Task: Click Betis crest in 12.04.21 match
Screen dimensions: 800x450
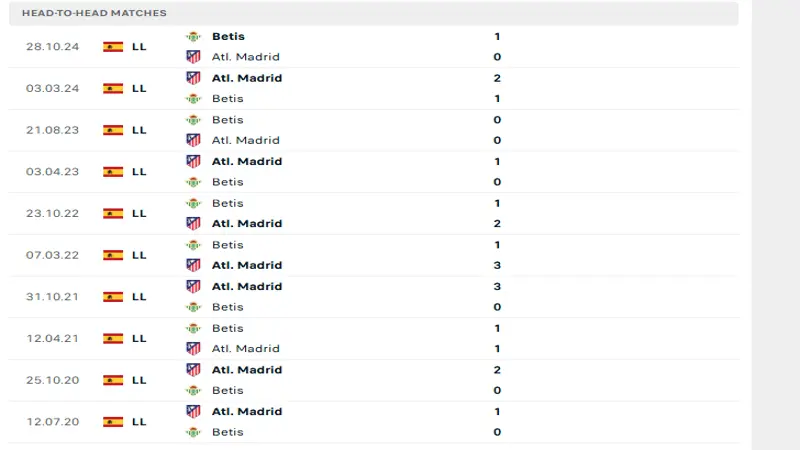Action: 193,328
